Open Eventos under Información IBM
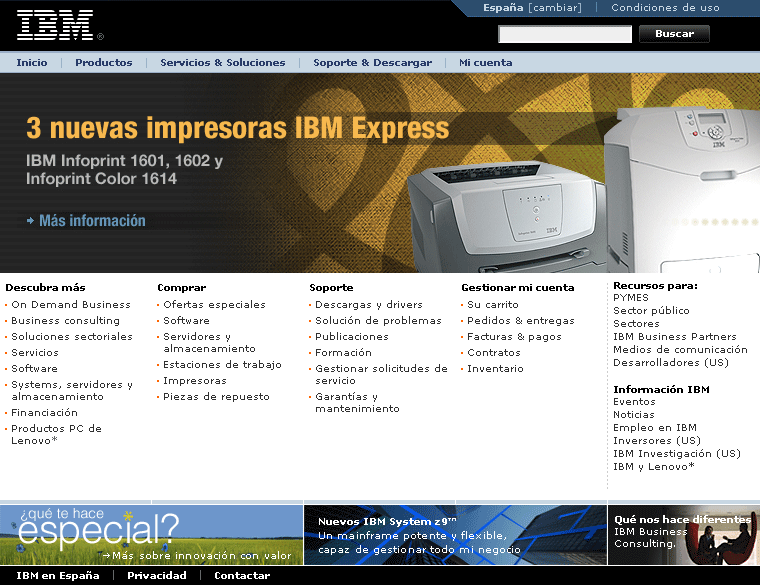 pos(634,401)
